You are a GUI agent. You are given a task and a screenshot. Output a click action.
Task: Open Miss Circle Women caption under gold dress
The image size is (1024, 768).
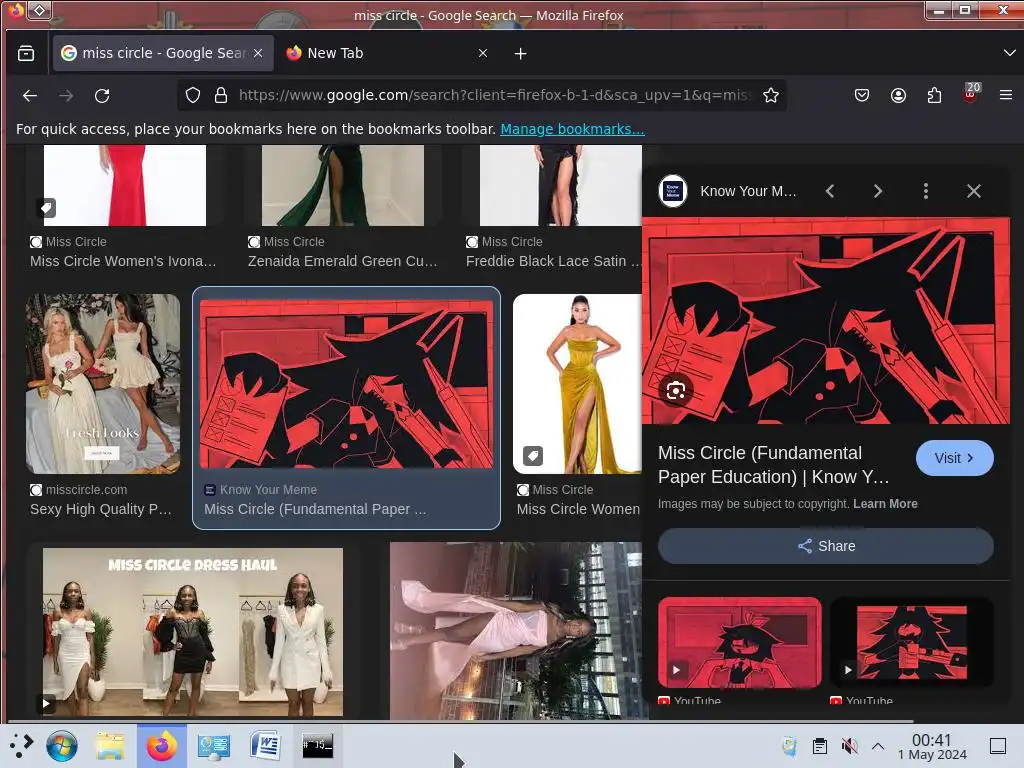point(578,509)
